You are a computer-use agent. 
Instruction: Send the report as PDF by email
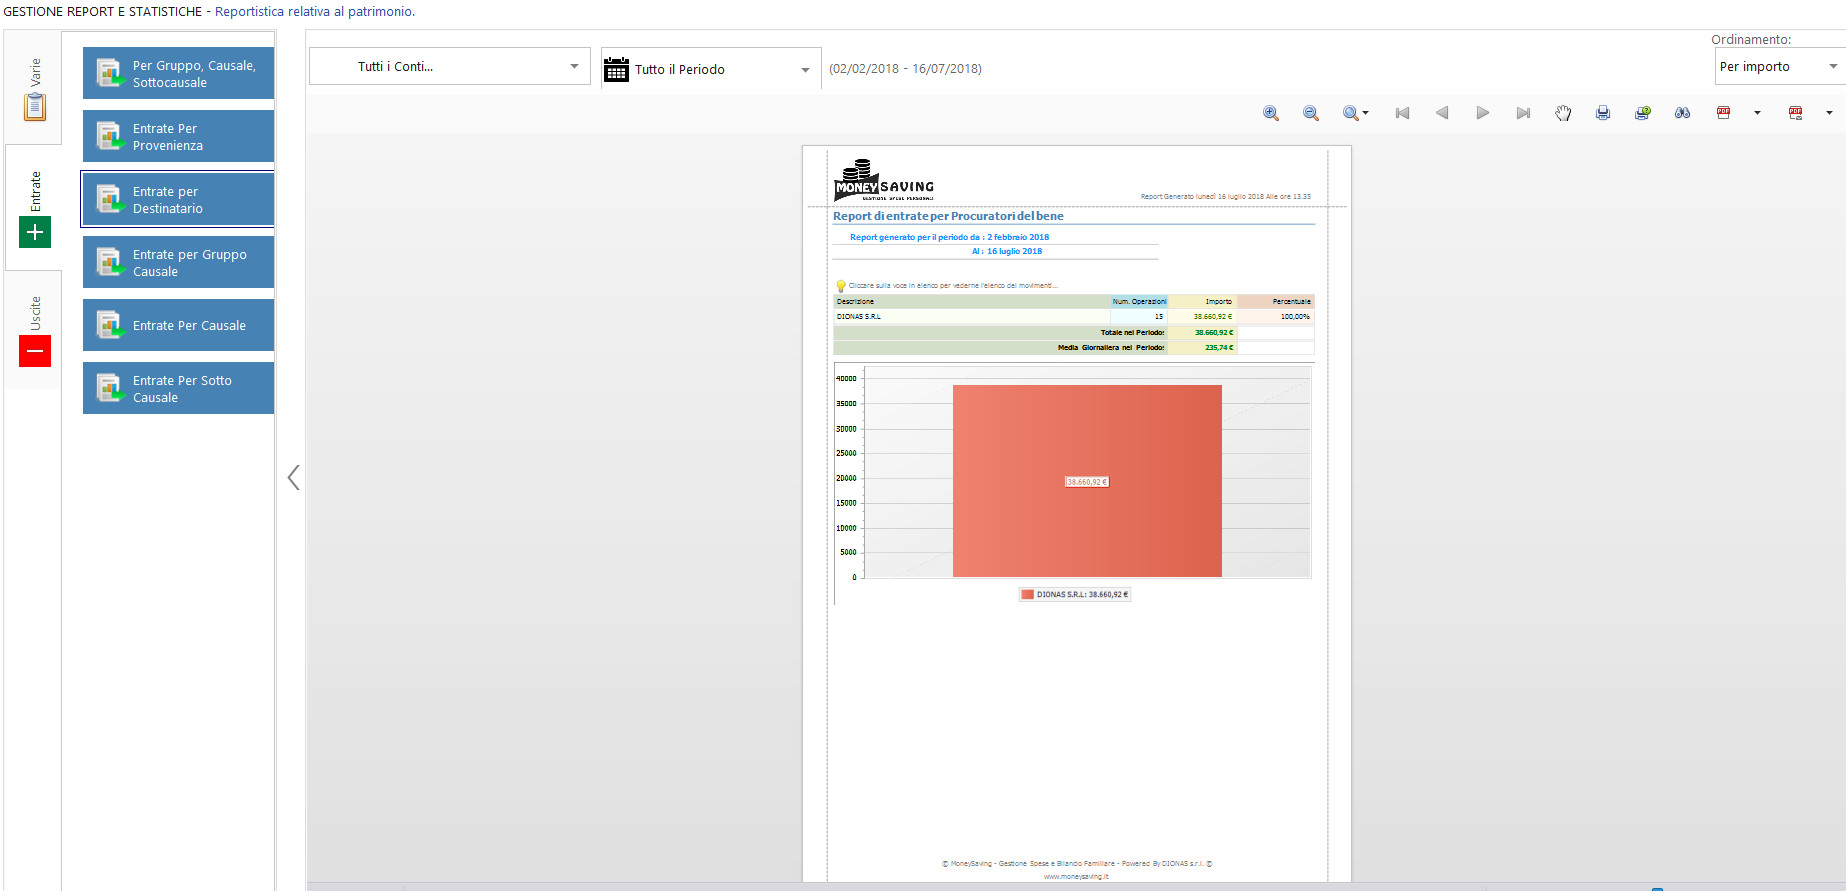coord(1796,113)
